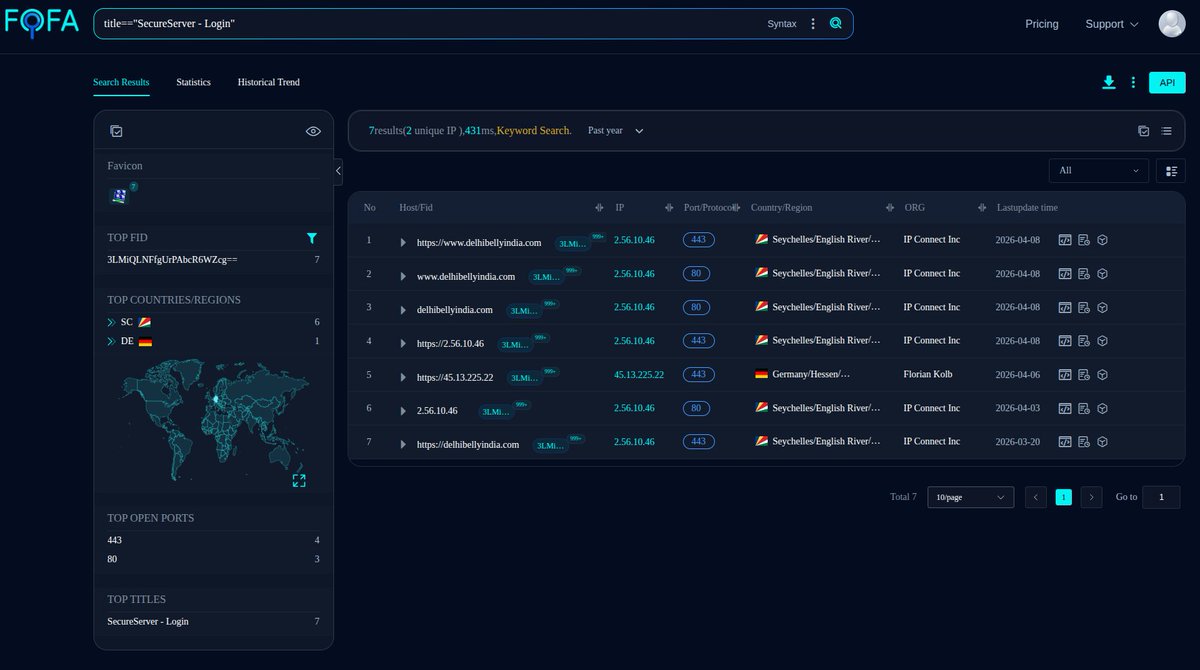1200x670 pixels.
Task: Click the select-all icon in the left filter panel
Action: point(116,131)
